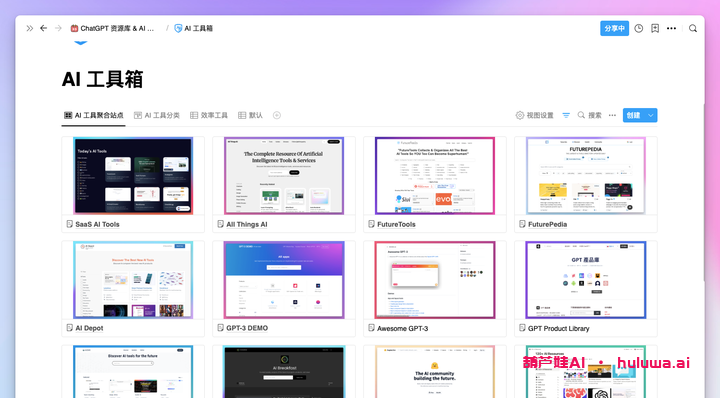Click page icon beside FuturePedia
This screenshot has width=720, height=398.
[x=522, y=224]
